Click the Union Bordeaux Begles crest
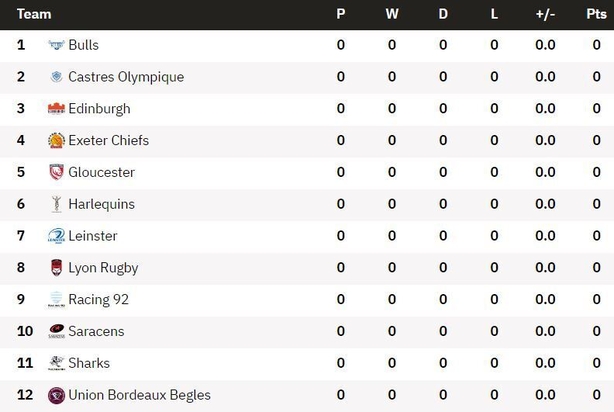This screenshot has width=614, height=412. tap(56, 395)
